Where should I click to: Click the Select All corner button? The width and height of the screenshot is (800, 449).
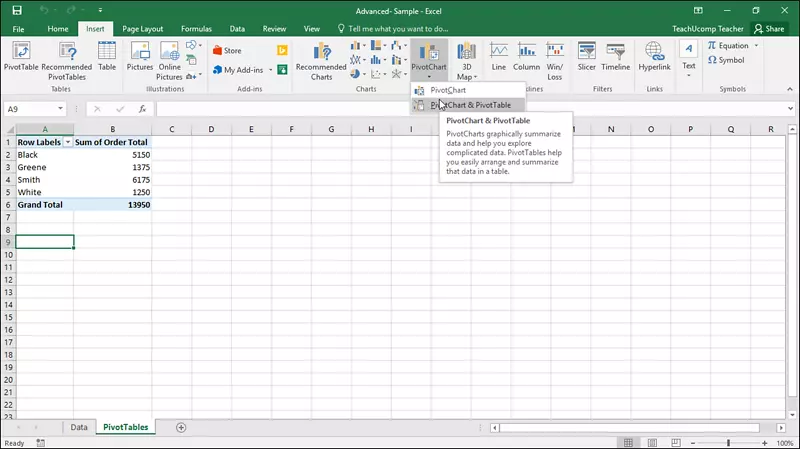click(9, 130)
